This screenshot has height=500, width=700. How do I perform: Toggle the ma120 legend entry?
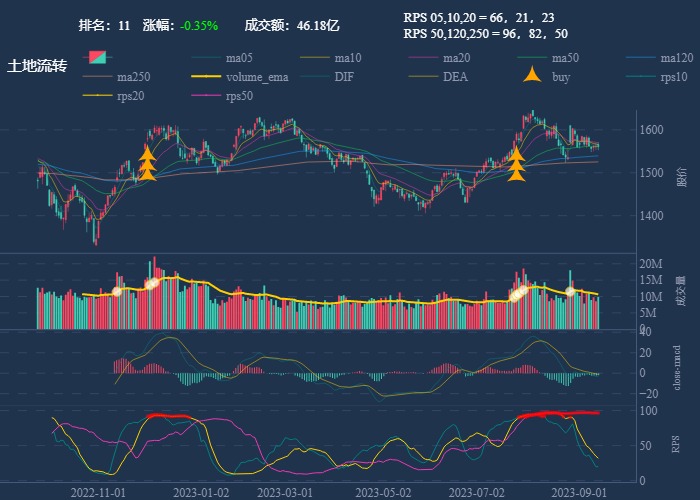pos(641,58)
